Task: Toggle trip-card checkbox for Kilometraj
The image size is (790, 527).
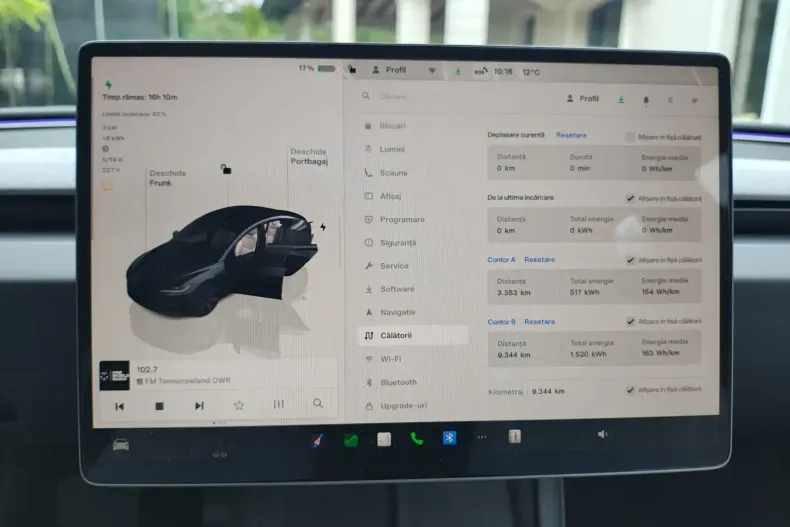Action: [x=630, y=390]
